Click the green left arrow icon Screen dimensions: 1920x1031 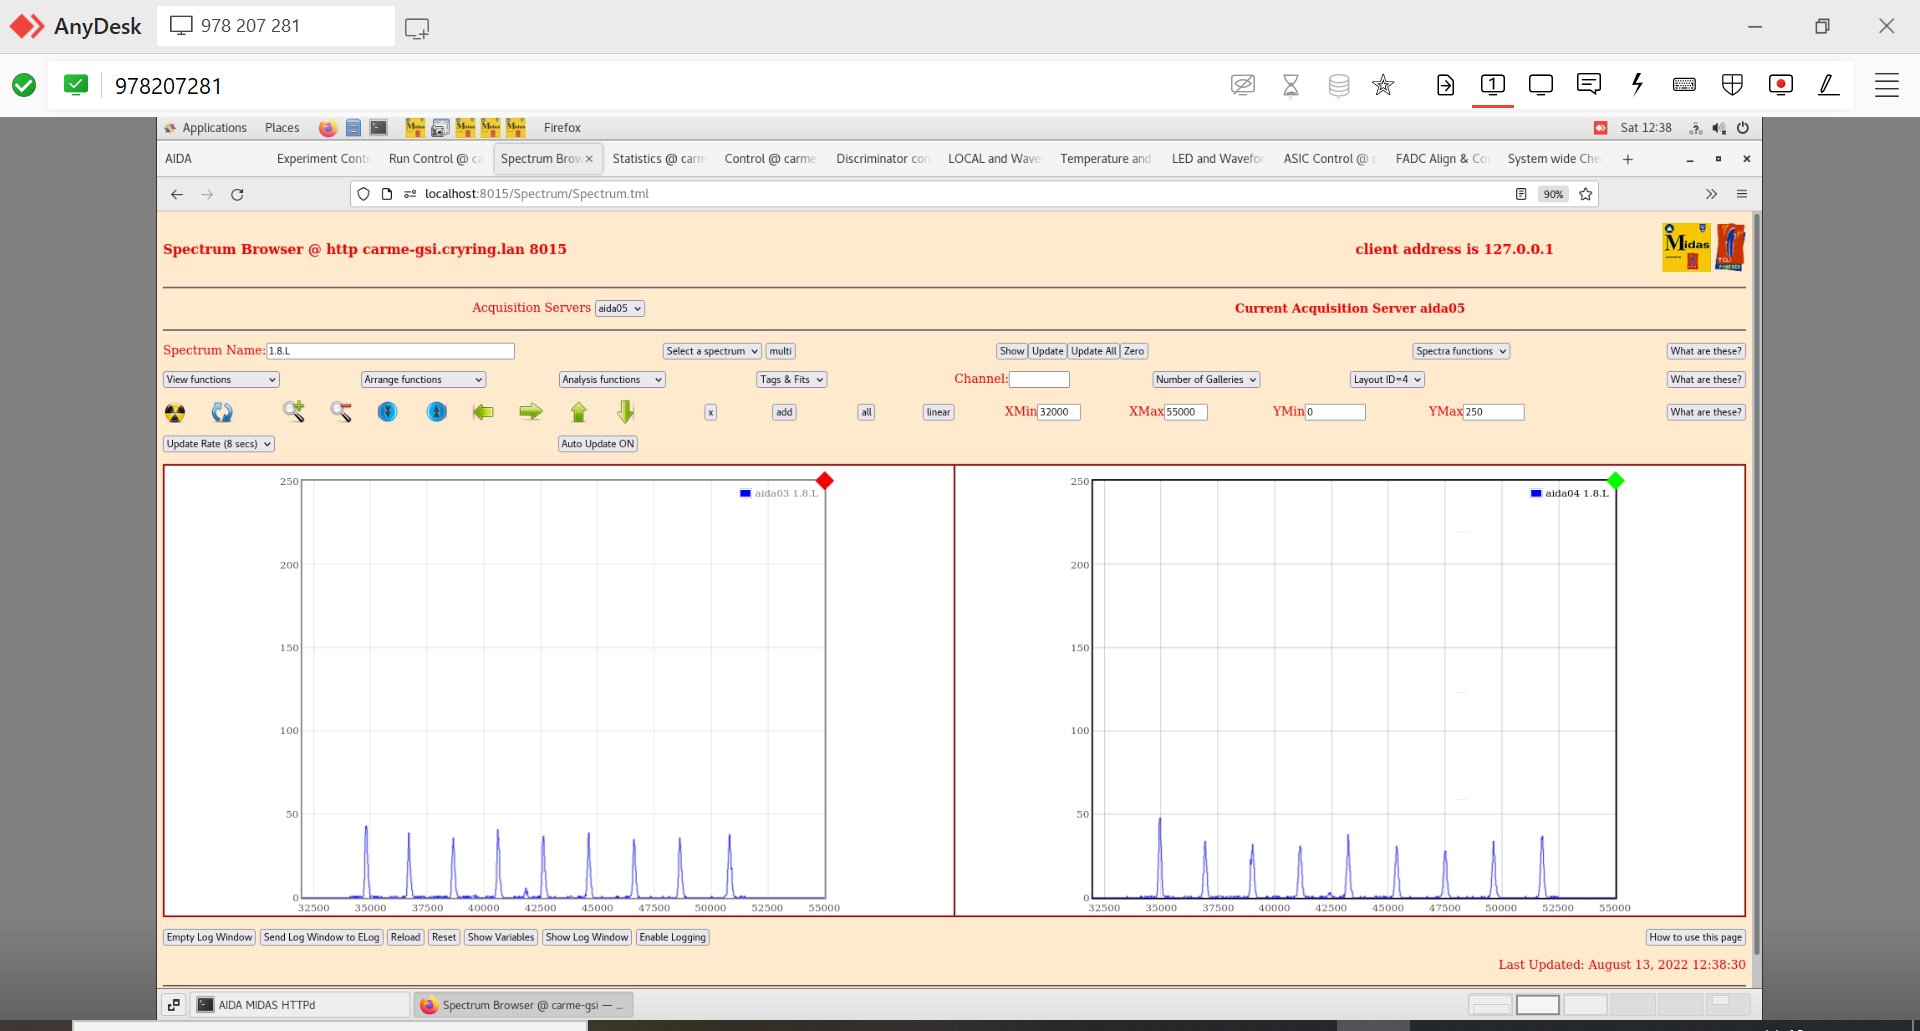[x=483, y=411]
